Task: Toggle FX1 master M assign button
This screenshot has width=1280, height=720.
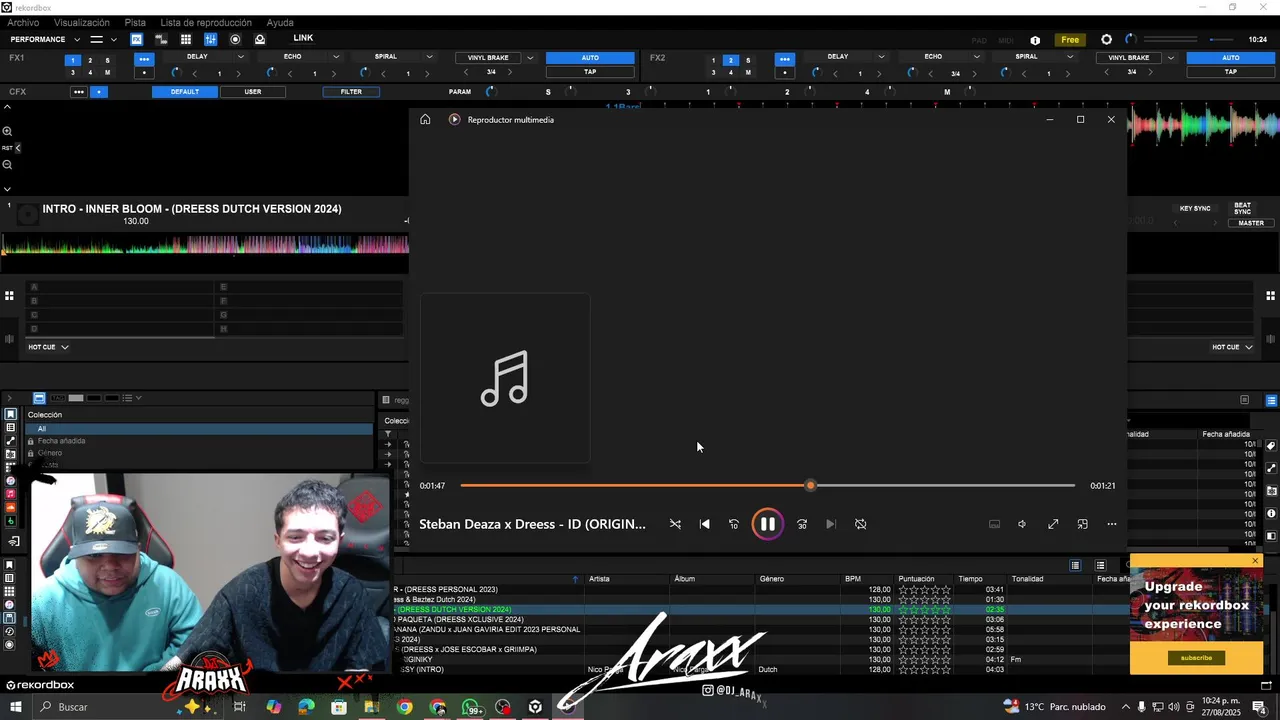Action: pyautogui.click(x=107, y=72)
